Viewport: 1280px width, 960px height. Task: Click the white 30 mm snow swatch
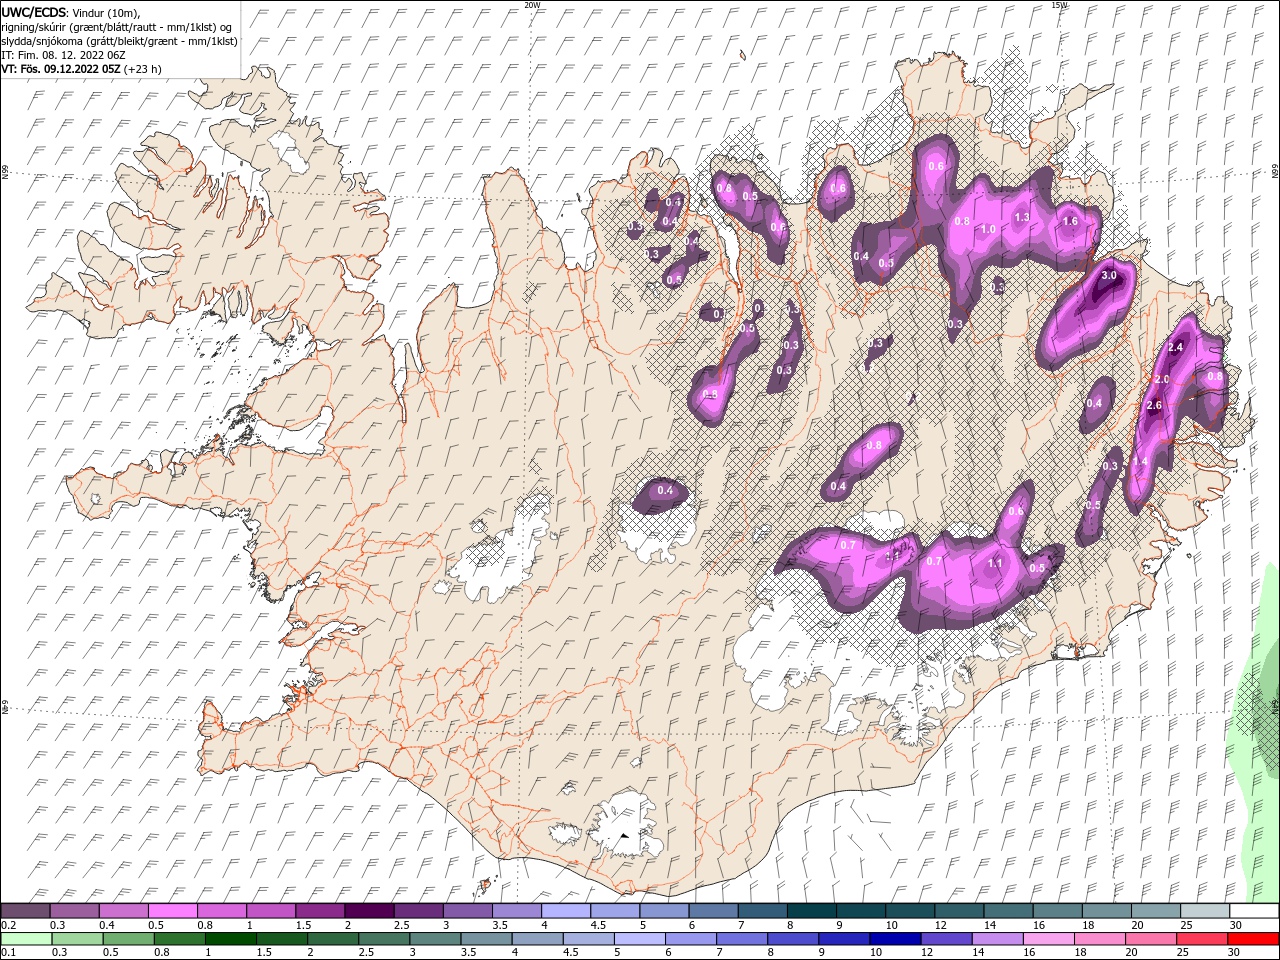point(1254,910)
